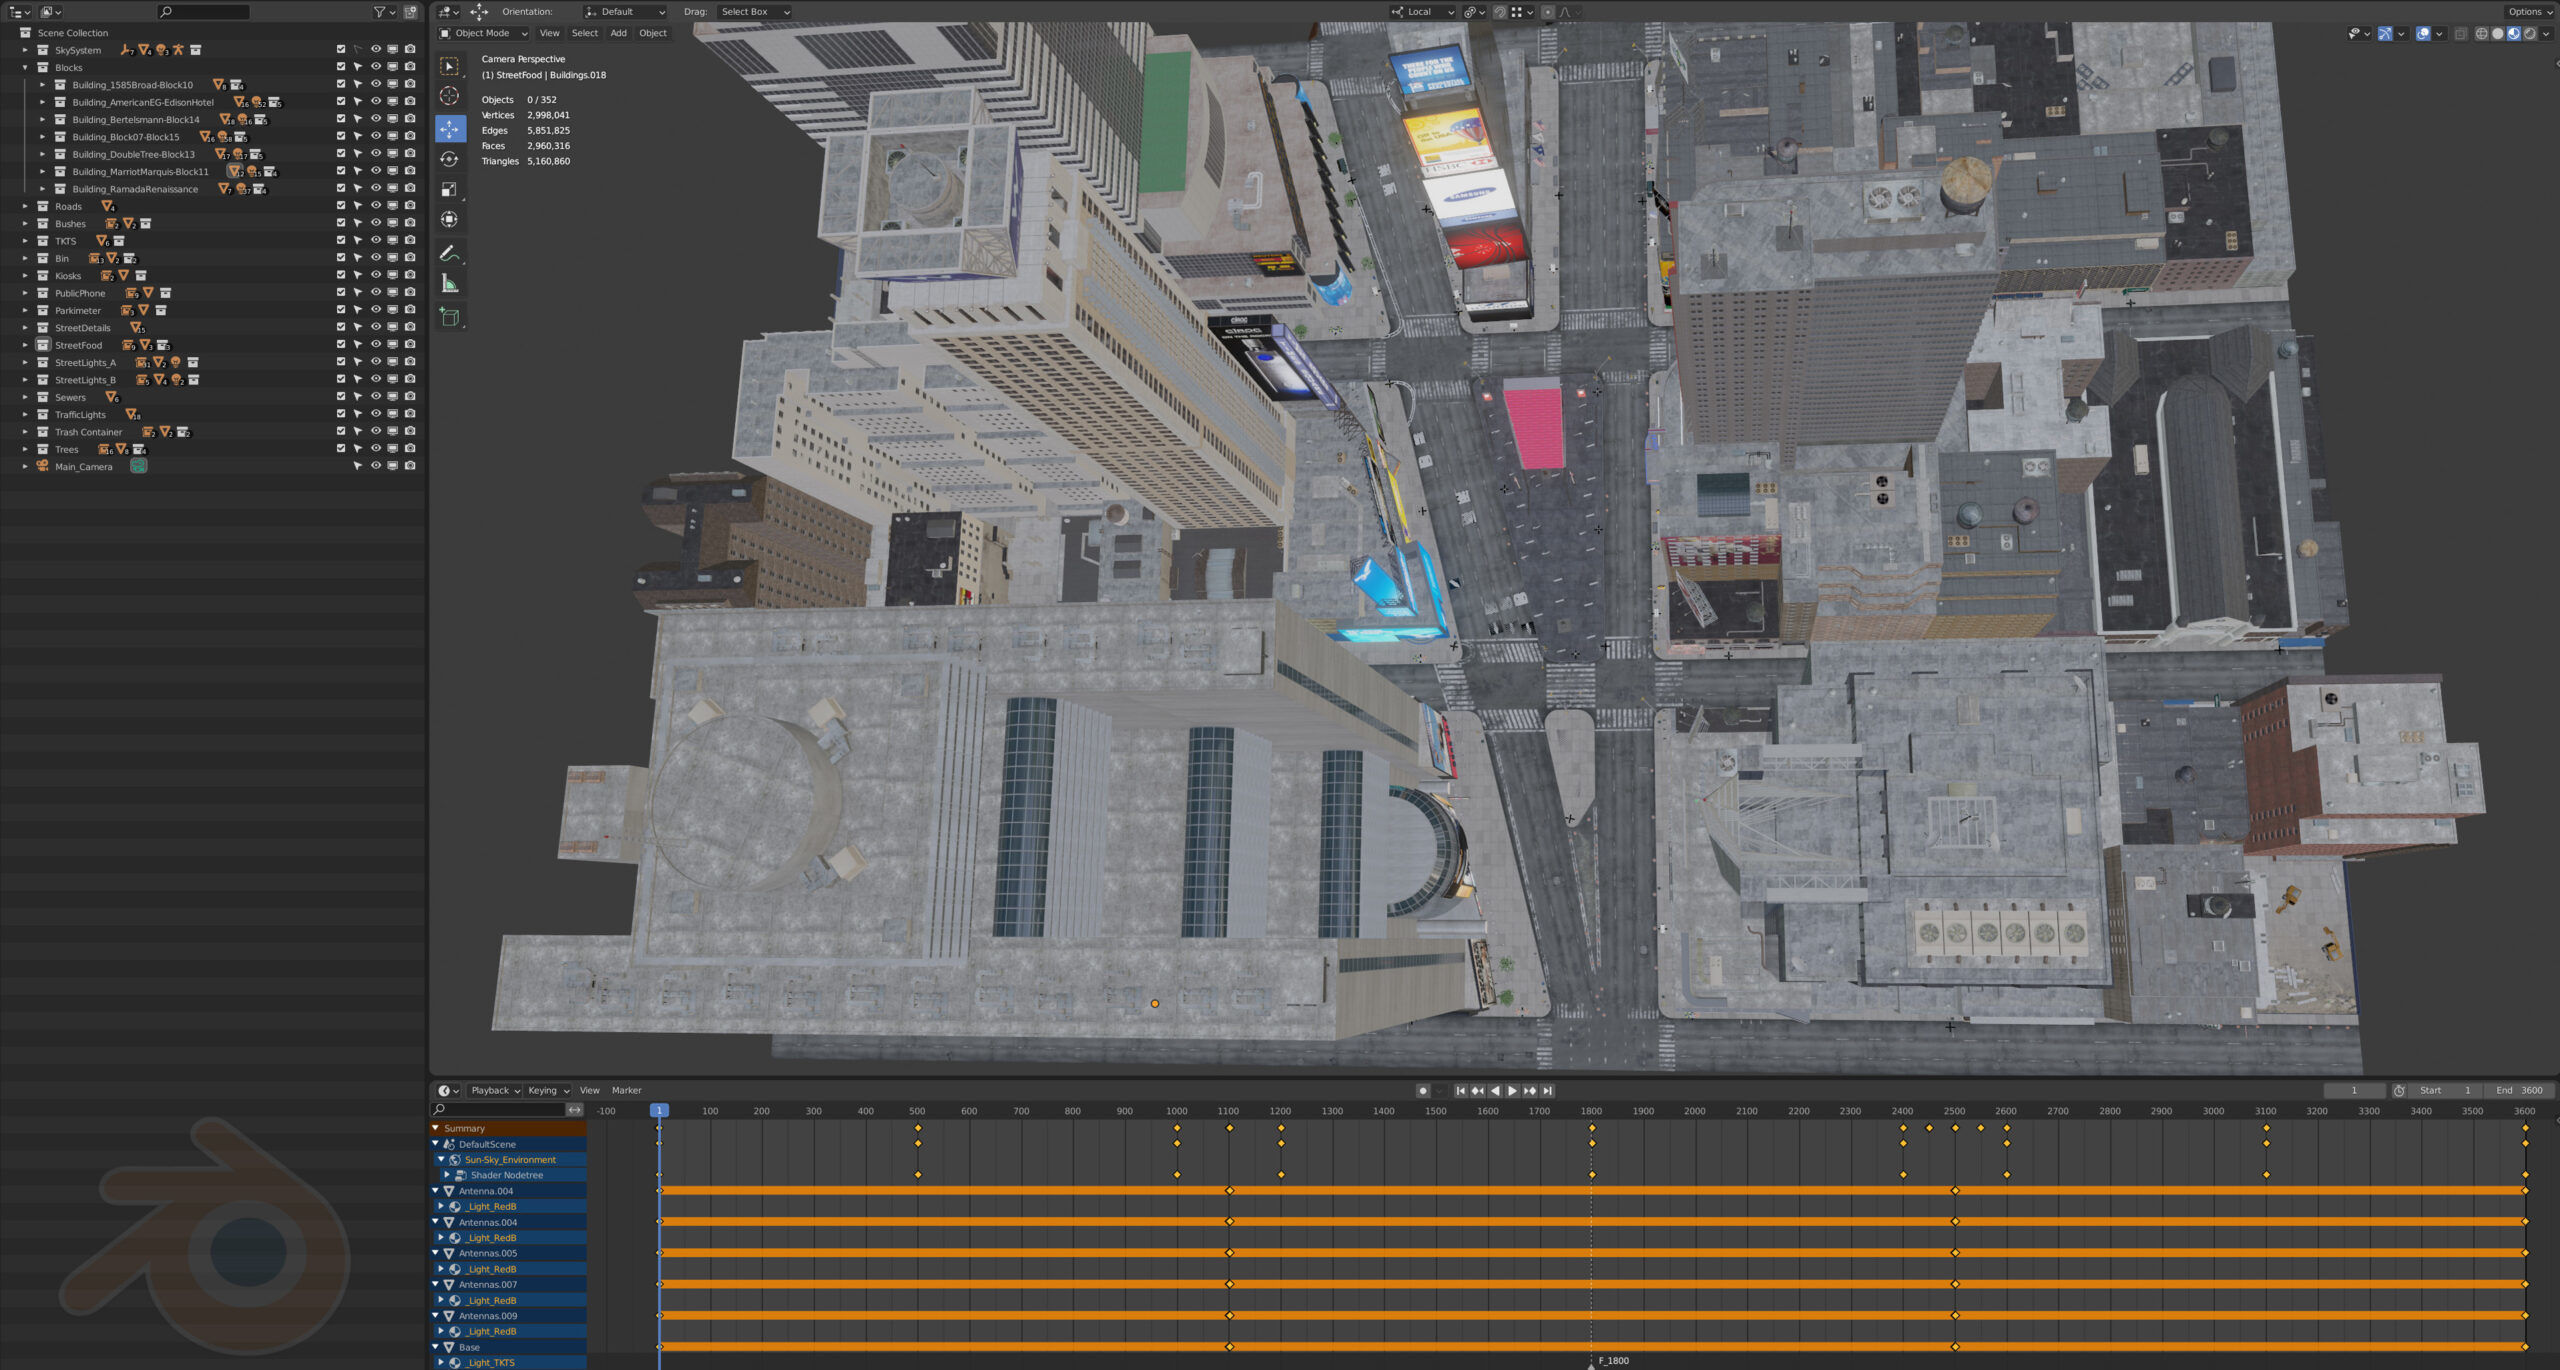Open the Drag Select Box dropdown
The image size is (2560, 1370).
(754, 12)
